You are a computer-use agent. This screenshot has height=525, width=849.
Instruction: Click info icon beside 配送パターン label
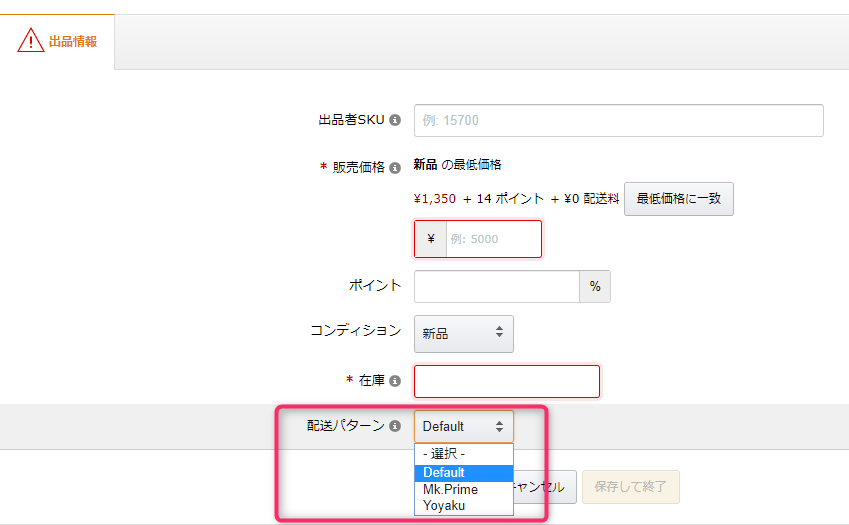pyautogui.click(x=395, y=426)
